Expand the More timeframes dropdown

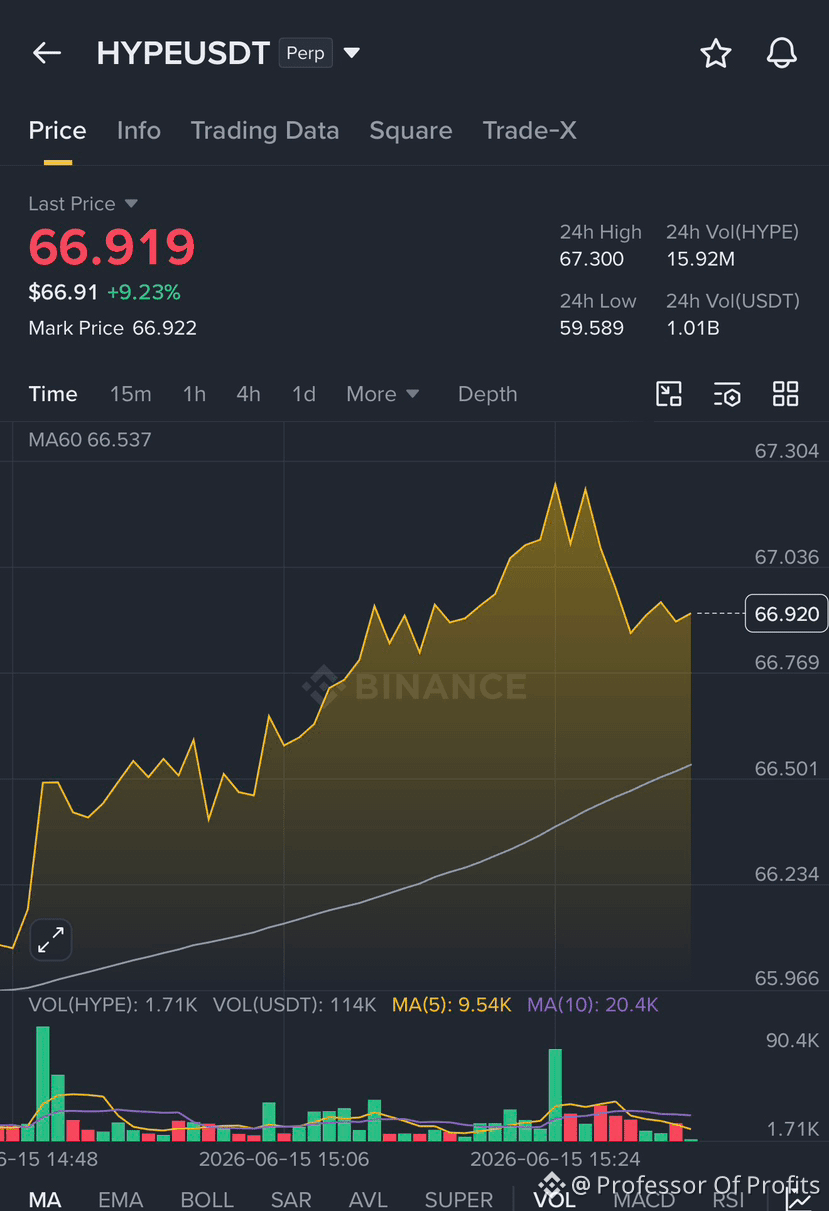click(382, 394)
